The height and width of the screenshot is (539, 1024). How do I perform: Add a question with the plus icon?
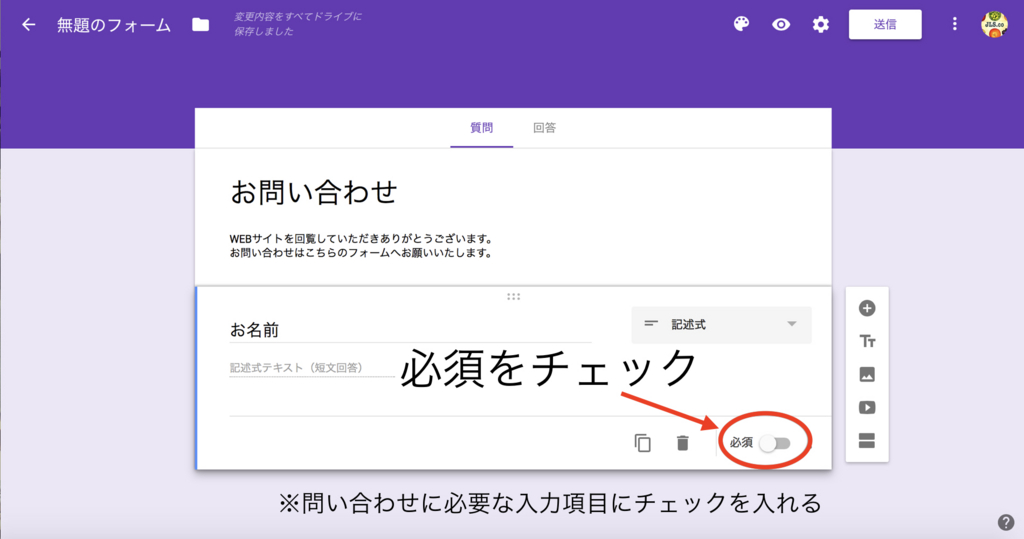point(867,308)
